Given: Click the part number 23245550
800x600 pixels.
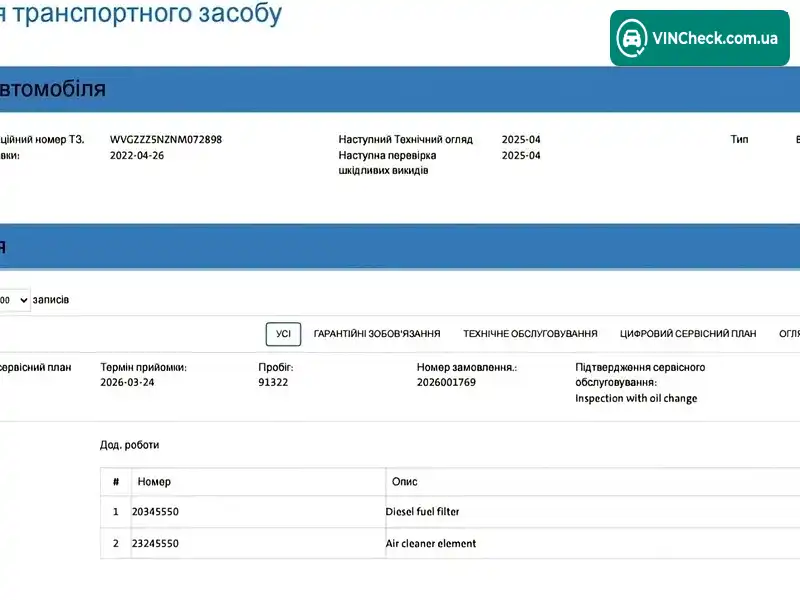Looking at the screenshot, I should point(155,543).
